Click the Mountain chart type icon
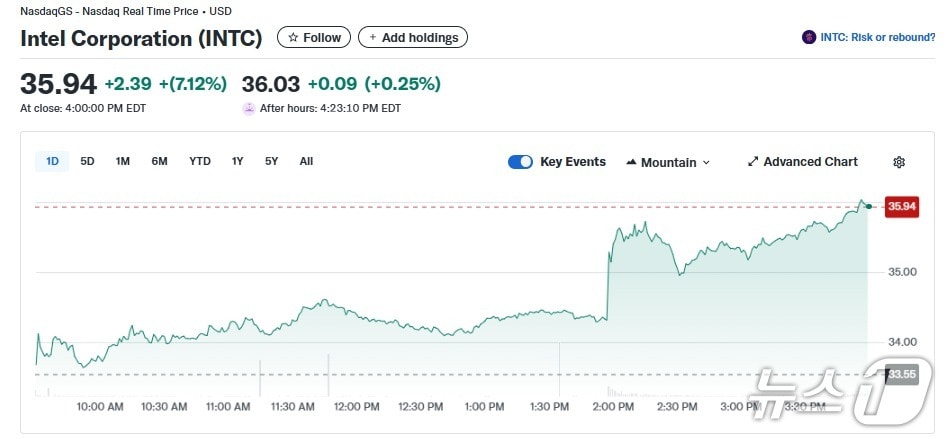946x439 pixels. 631,162
